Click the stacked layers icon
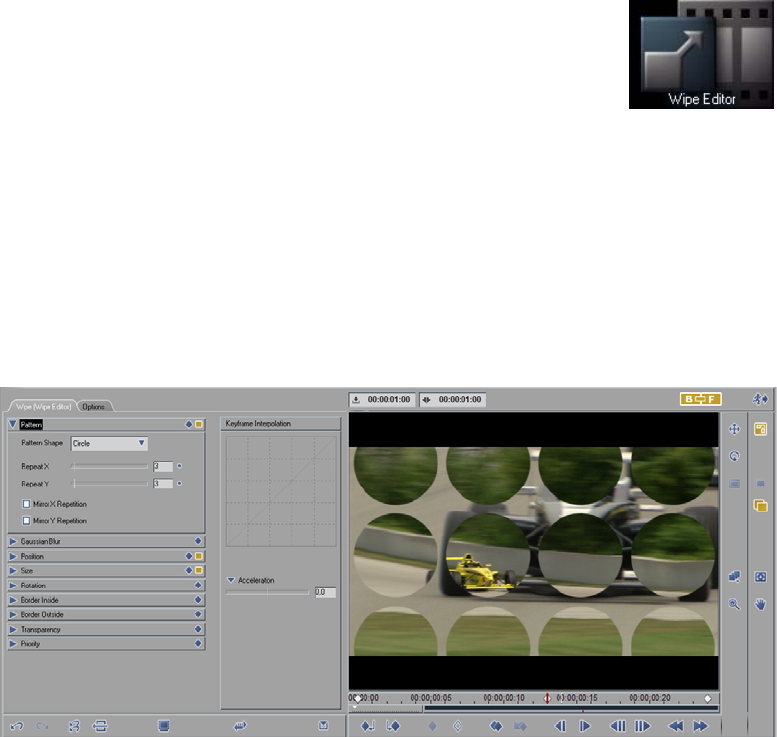 (734, 576)
